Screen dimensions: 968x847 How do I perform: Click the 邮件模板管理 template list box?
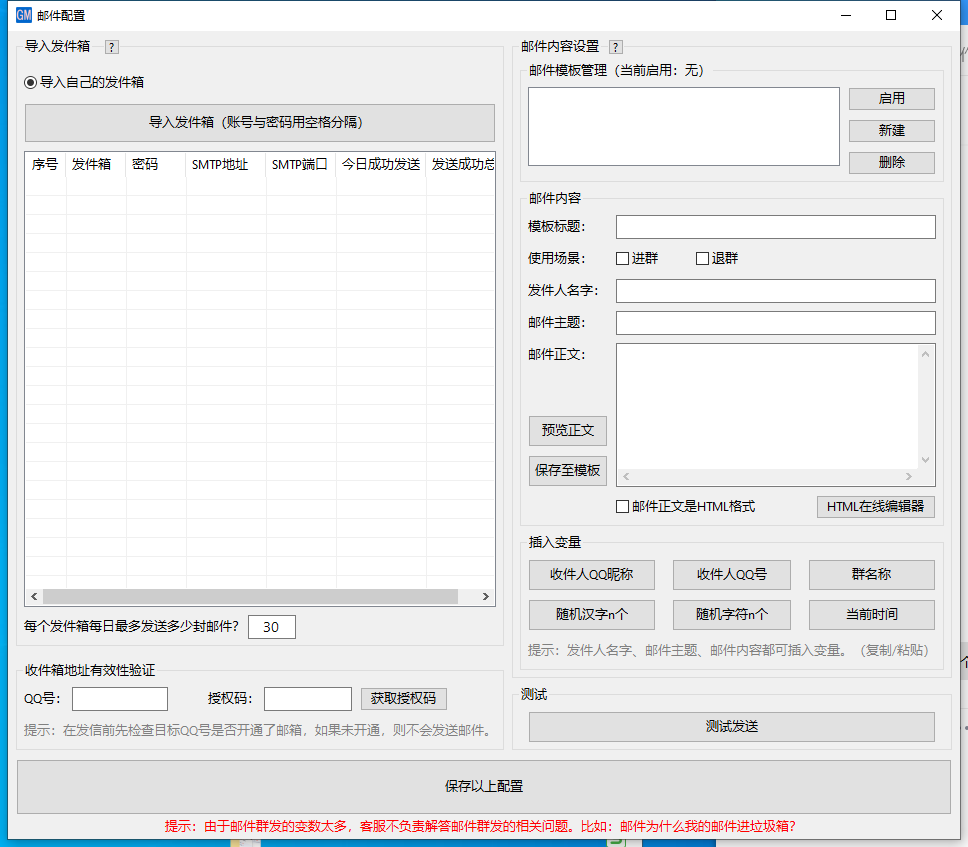pos(683,127)
